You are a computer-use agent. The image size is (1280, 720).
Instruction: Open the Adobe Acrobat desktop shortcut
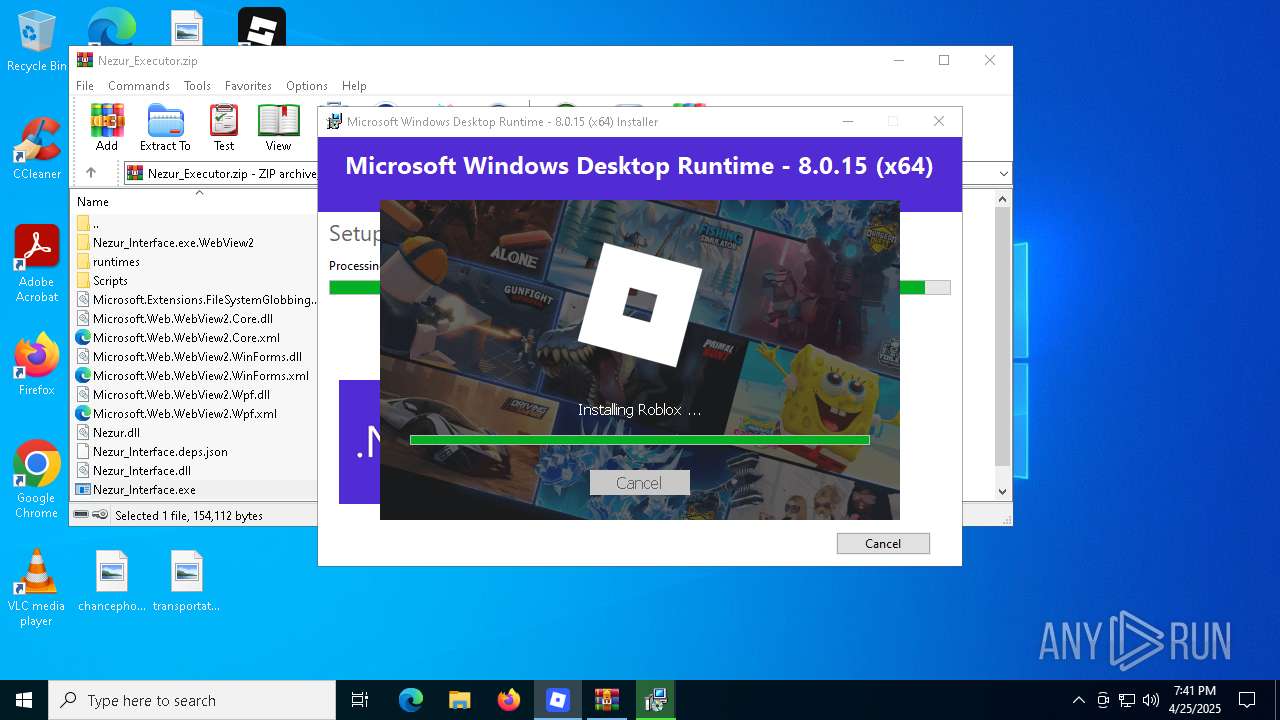click(x=37, y=264)
